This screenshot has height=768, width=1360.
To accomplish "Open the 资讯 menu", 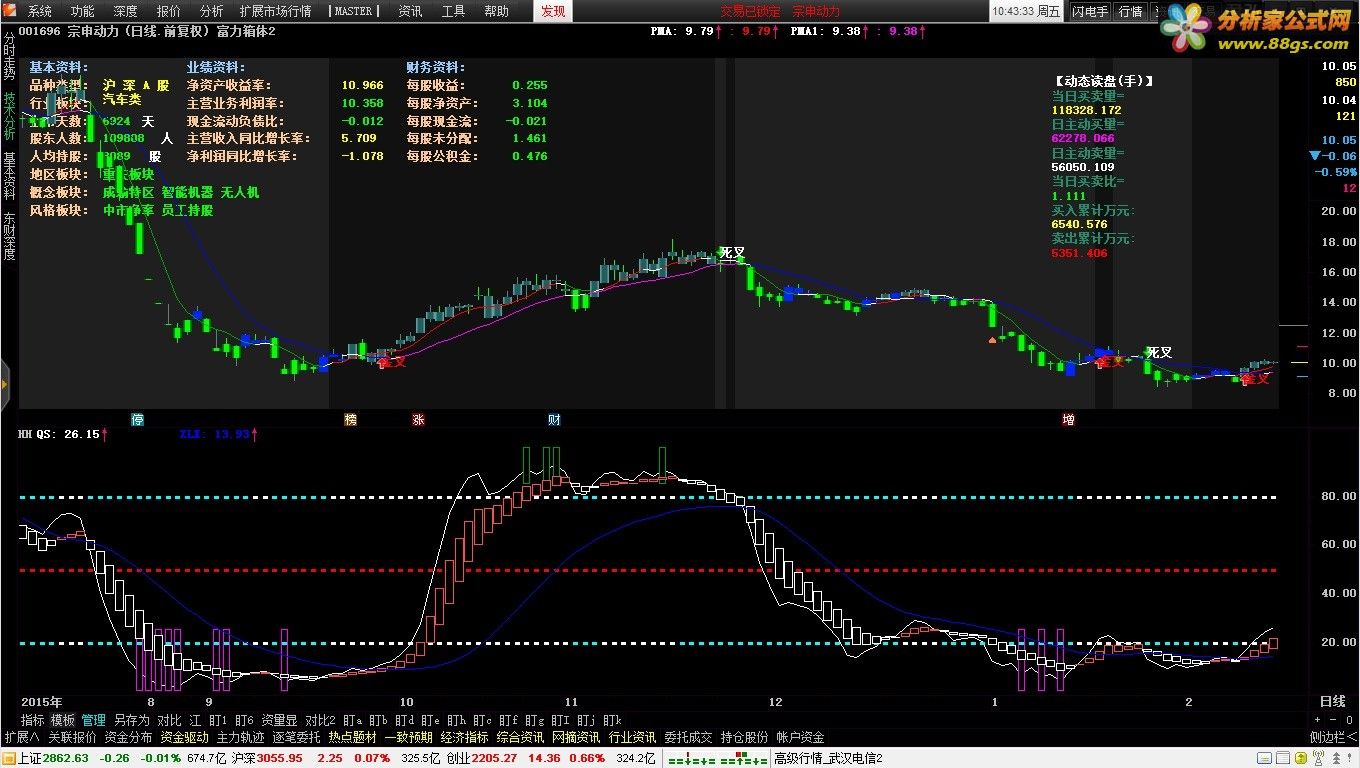I will pyautogui.click(x=410, y=11).
